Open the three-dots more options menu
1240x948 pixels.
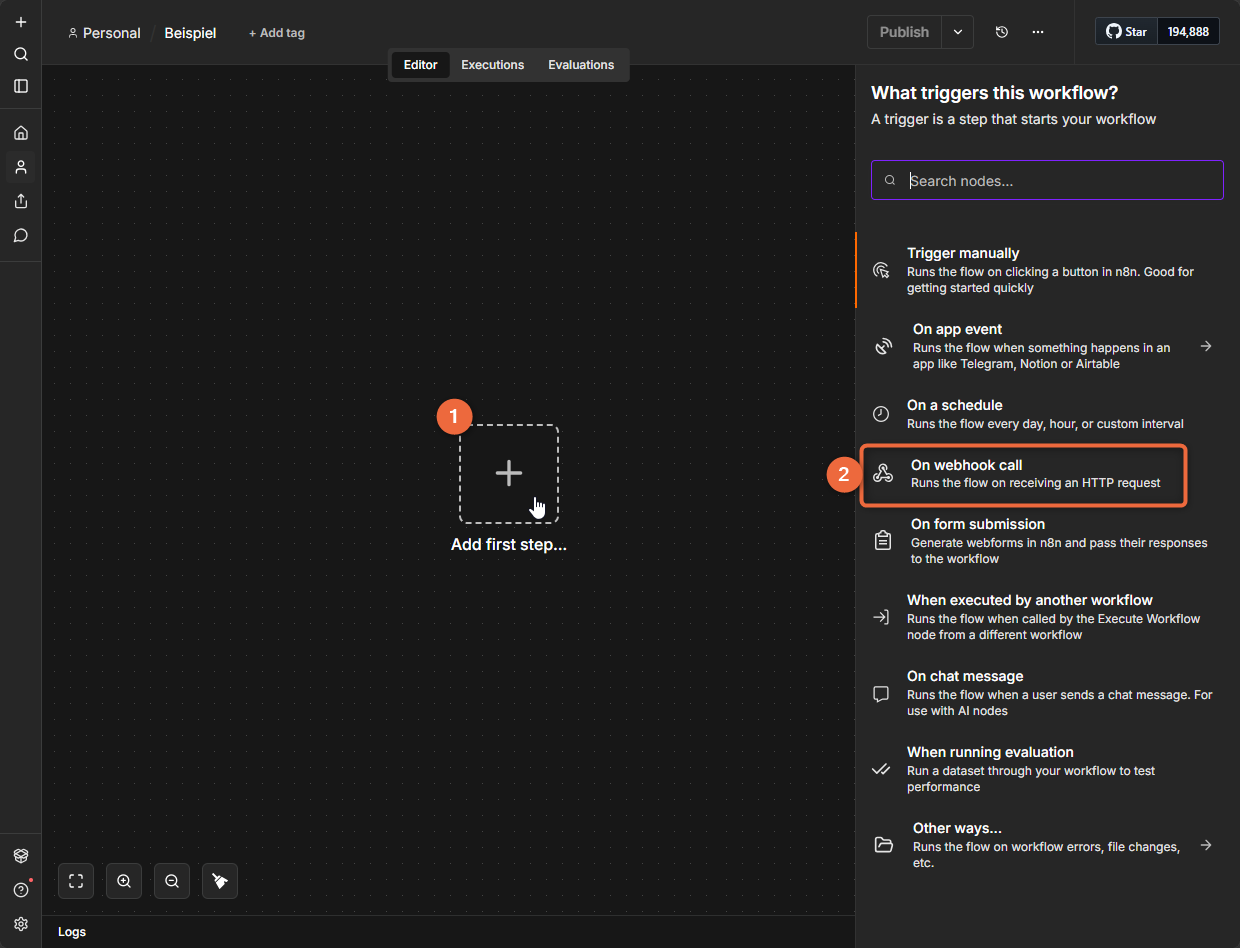point(1038,32)
